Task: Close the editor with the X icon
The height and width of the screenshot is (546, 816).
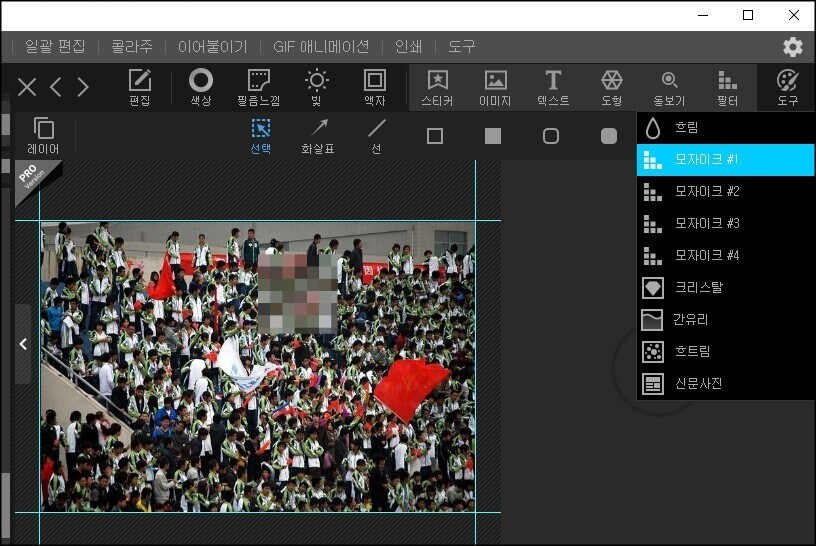Action: click(27, 87)
